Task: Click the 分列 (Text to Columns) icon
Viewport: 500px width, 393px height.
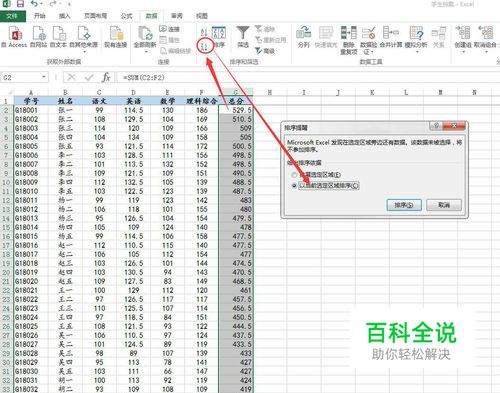Action: tap(304, 33)
